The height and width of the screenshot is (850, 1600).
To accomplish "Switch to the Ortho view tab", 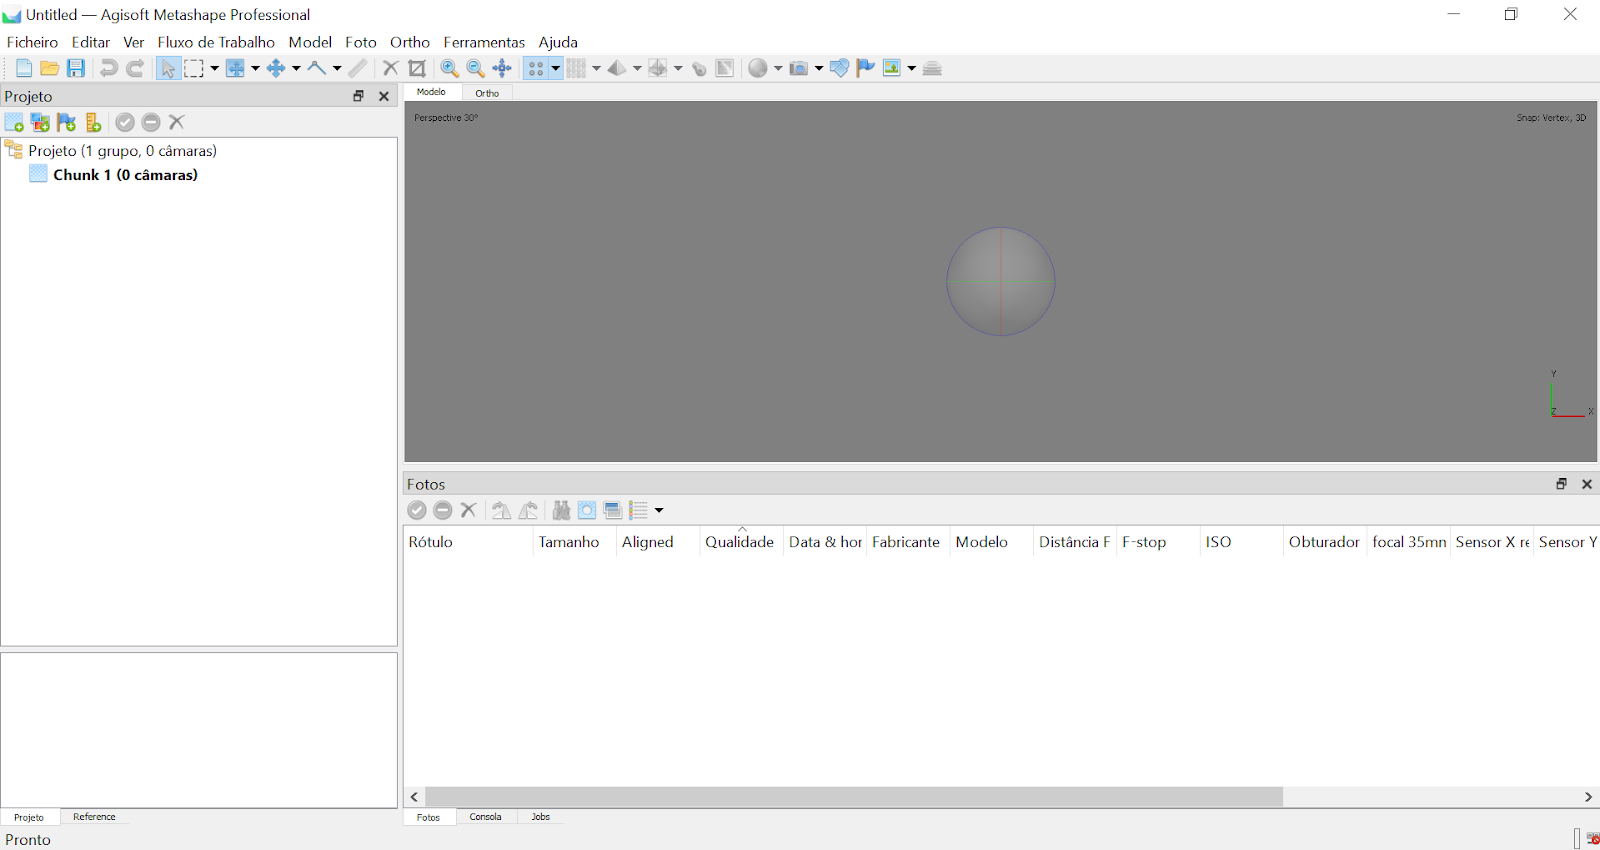I will pyautogui.click(x=487, y=93).
